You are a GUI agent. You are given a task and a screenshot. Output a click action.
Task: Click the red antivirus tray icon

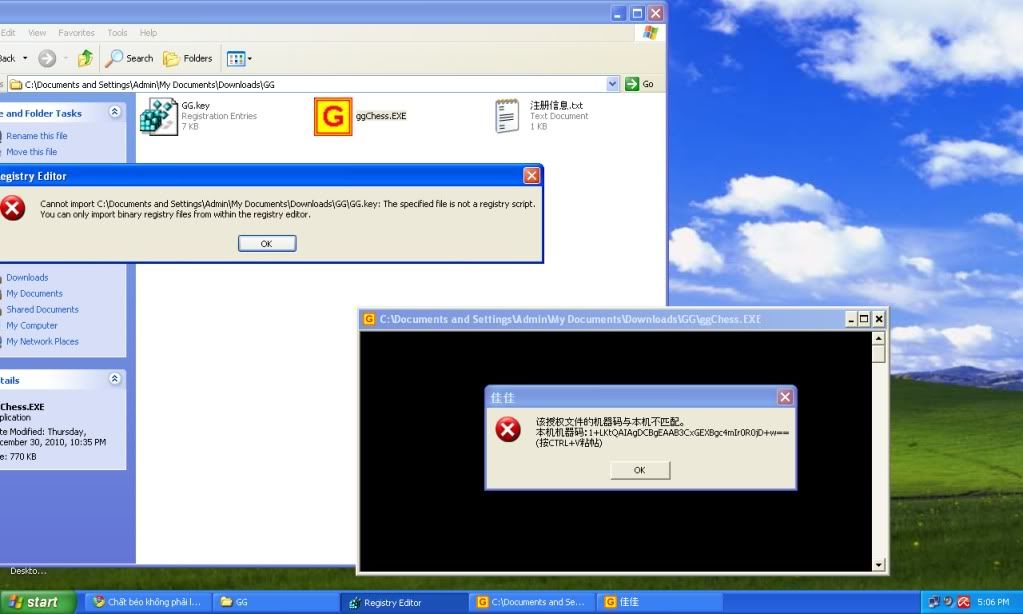click(x=964, y=602)
